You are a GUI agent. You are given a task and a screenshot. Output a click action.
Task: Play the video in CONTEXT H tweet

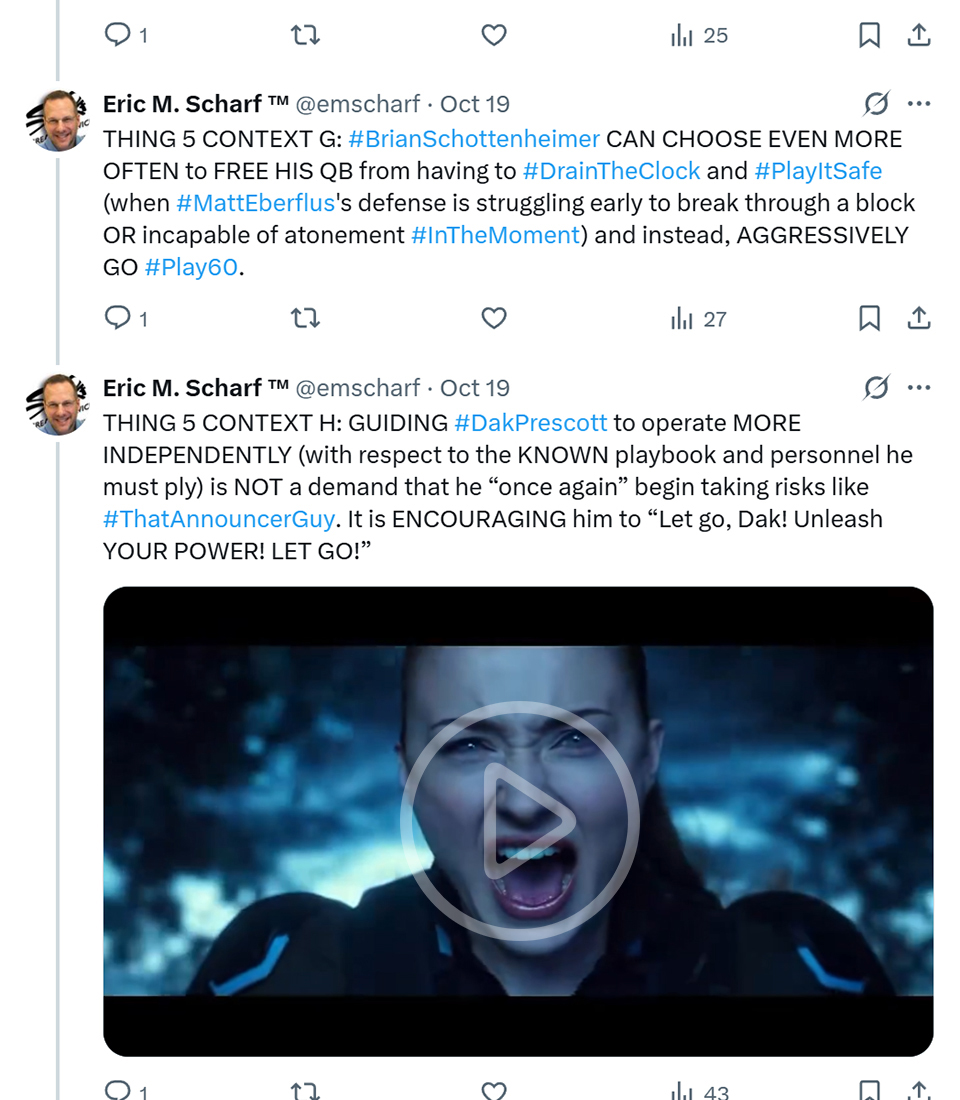519,821
